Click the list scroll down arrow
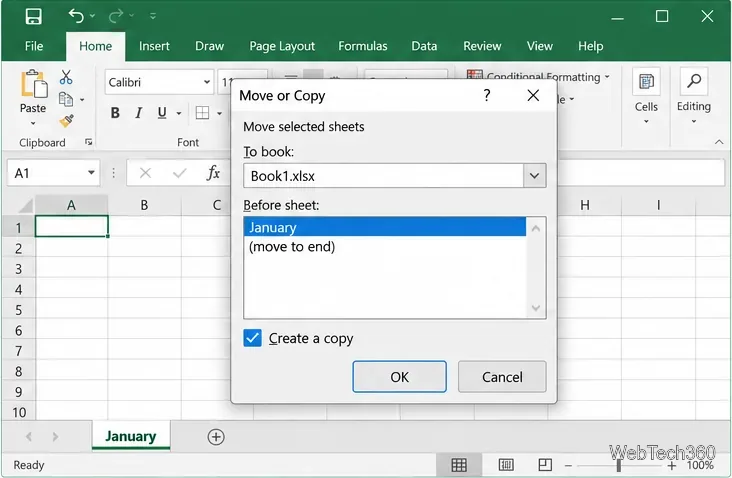Screen dimensions: 732x478 pyautogui.click(x=536, y=308)
